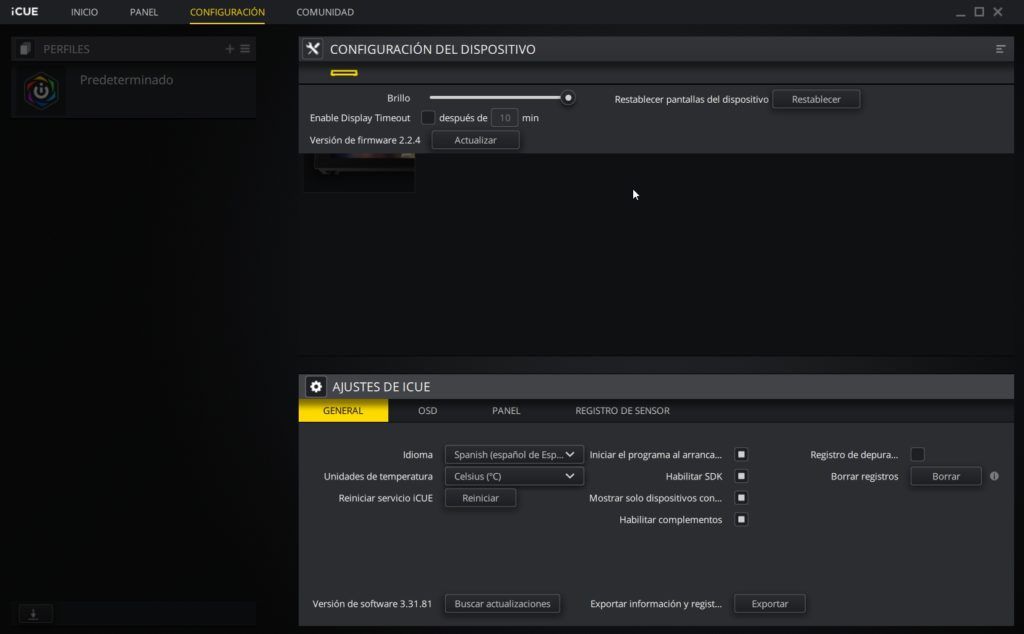Toggle Habilitar SDK checkbox
1024x634 pixels.
click(741, 476)
